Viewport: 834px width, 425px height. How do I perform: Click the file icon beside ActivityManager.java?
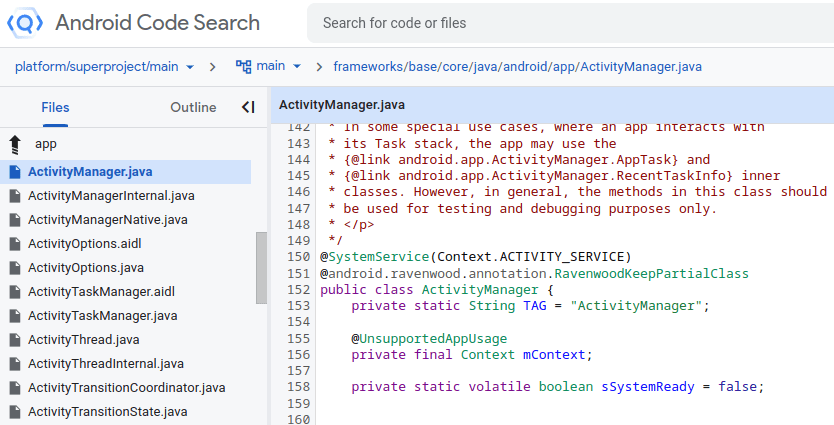click(x=15, y=172)
